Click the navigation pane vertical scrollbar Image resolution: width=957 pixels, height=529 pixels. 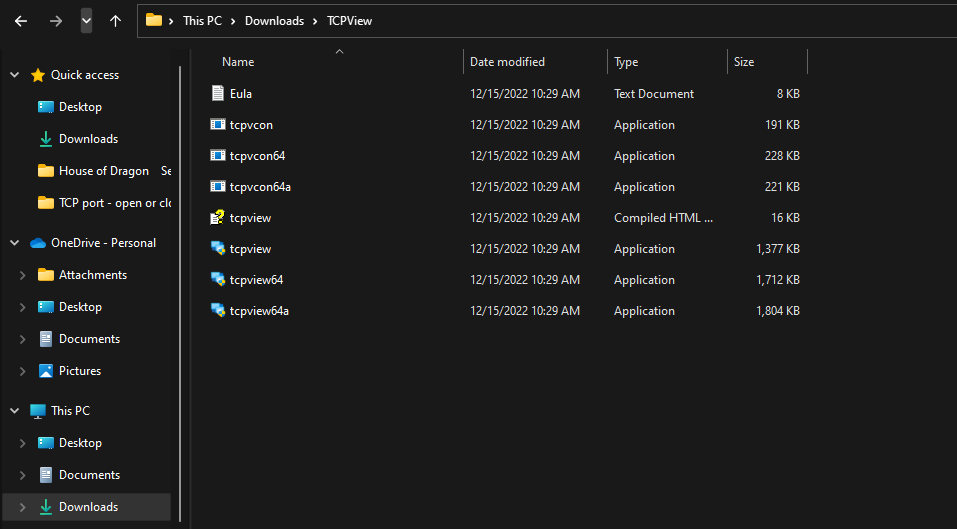click(180, 293)
